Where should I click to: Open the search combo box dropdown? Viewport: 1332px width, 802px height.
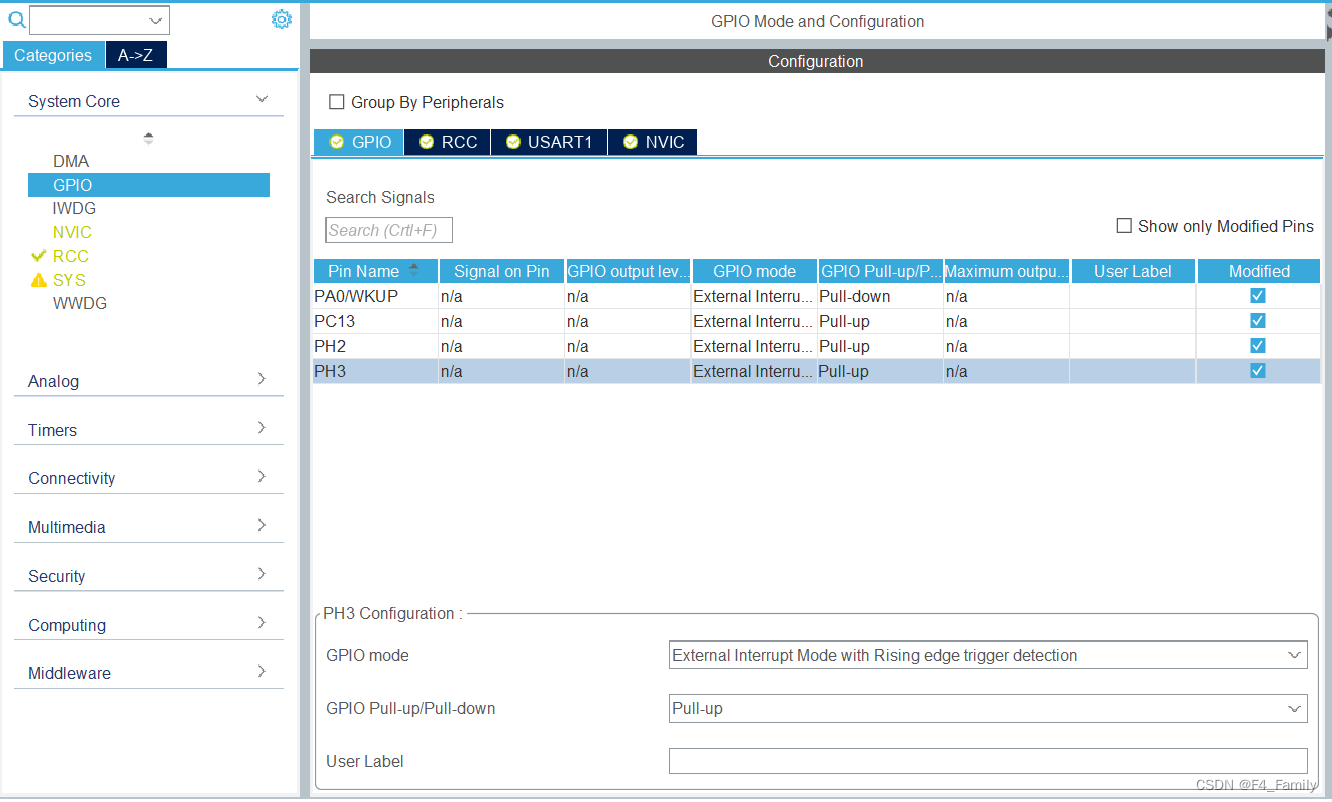coord(156,20)
